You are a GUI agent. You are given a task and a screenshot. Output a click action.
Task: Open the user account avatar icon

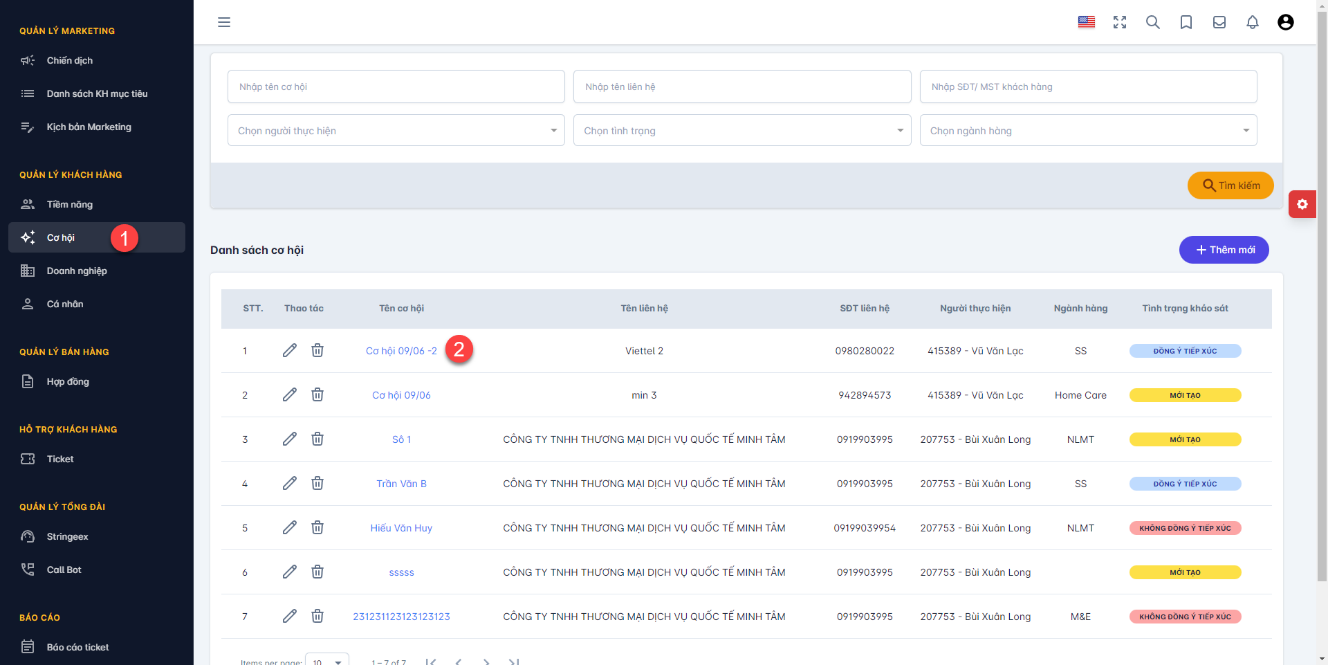(x=1286, y=22)
